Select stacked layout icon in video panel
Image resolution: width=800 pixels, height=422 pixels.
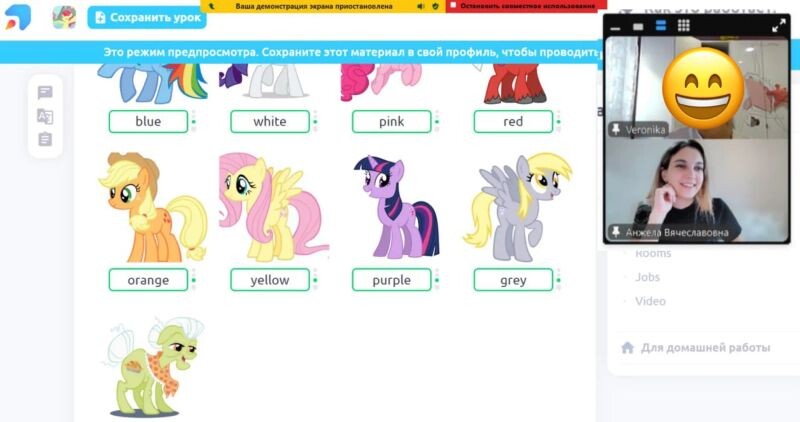pyautogui.click(x=661, y=26)
